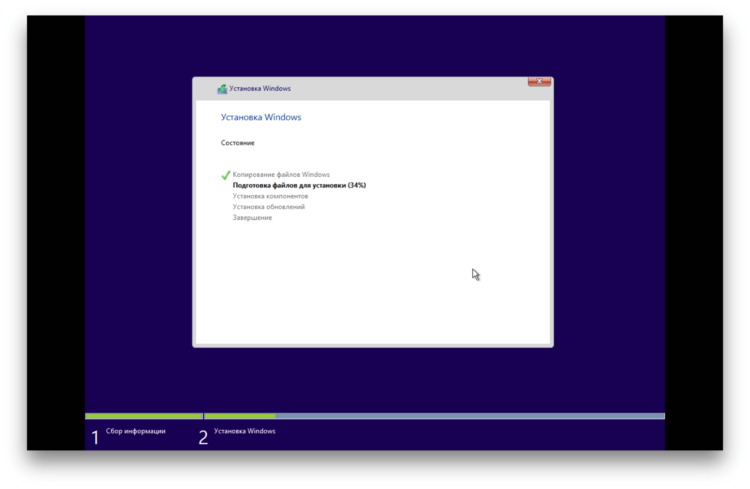Click the title bar text Установка Windows

[260, 89]
